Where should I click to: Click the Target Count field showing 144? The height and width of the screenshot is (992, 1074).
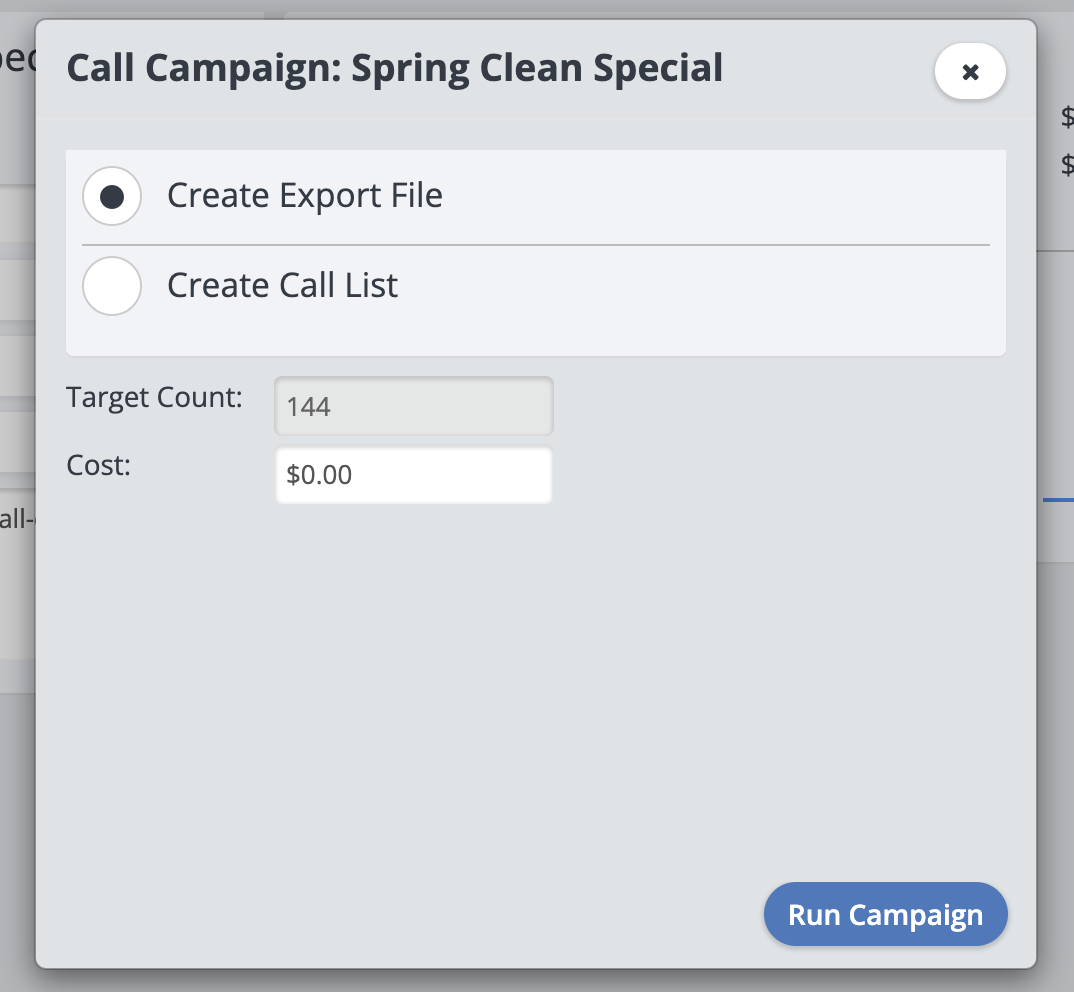(x=413, y=406)
